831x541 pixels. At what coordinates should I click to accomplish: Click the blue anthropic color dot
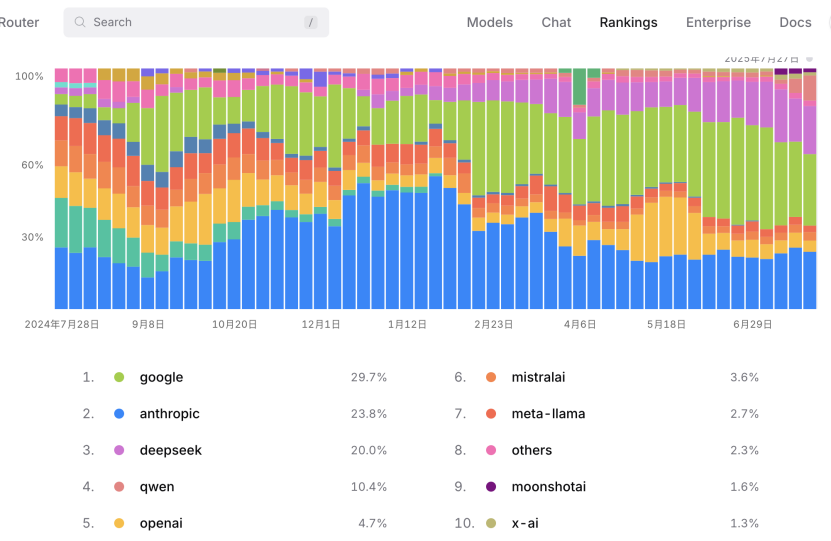[x=119, y=414]
